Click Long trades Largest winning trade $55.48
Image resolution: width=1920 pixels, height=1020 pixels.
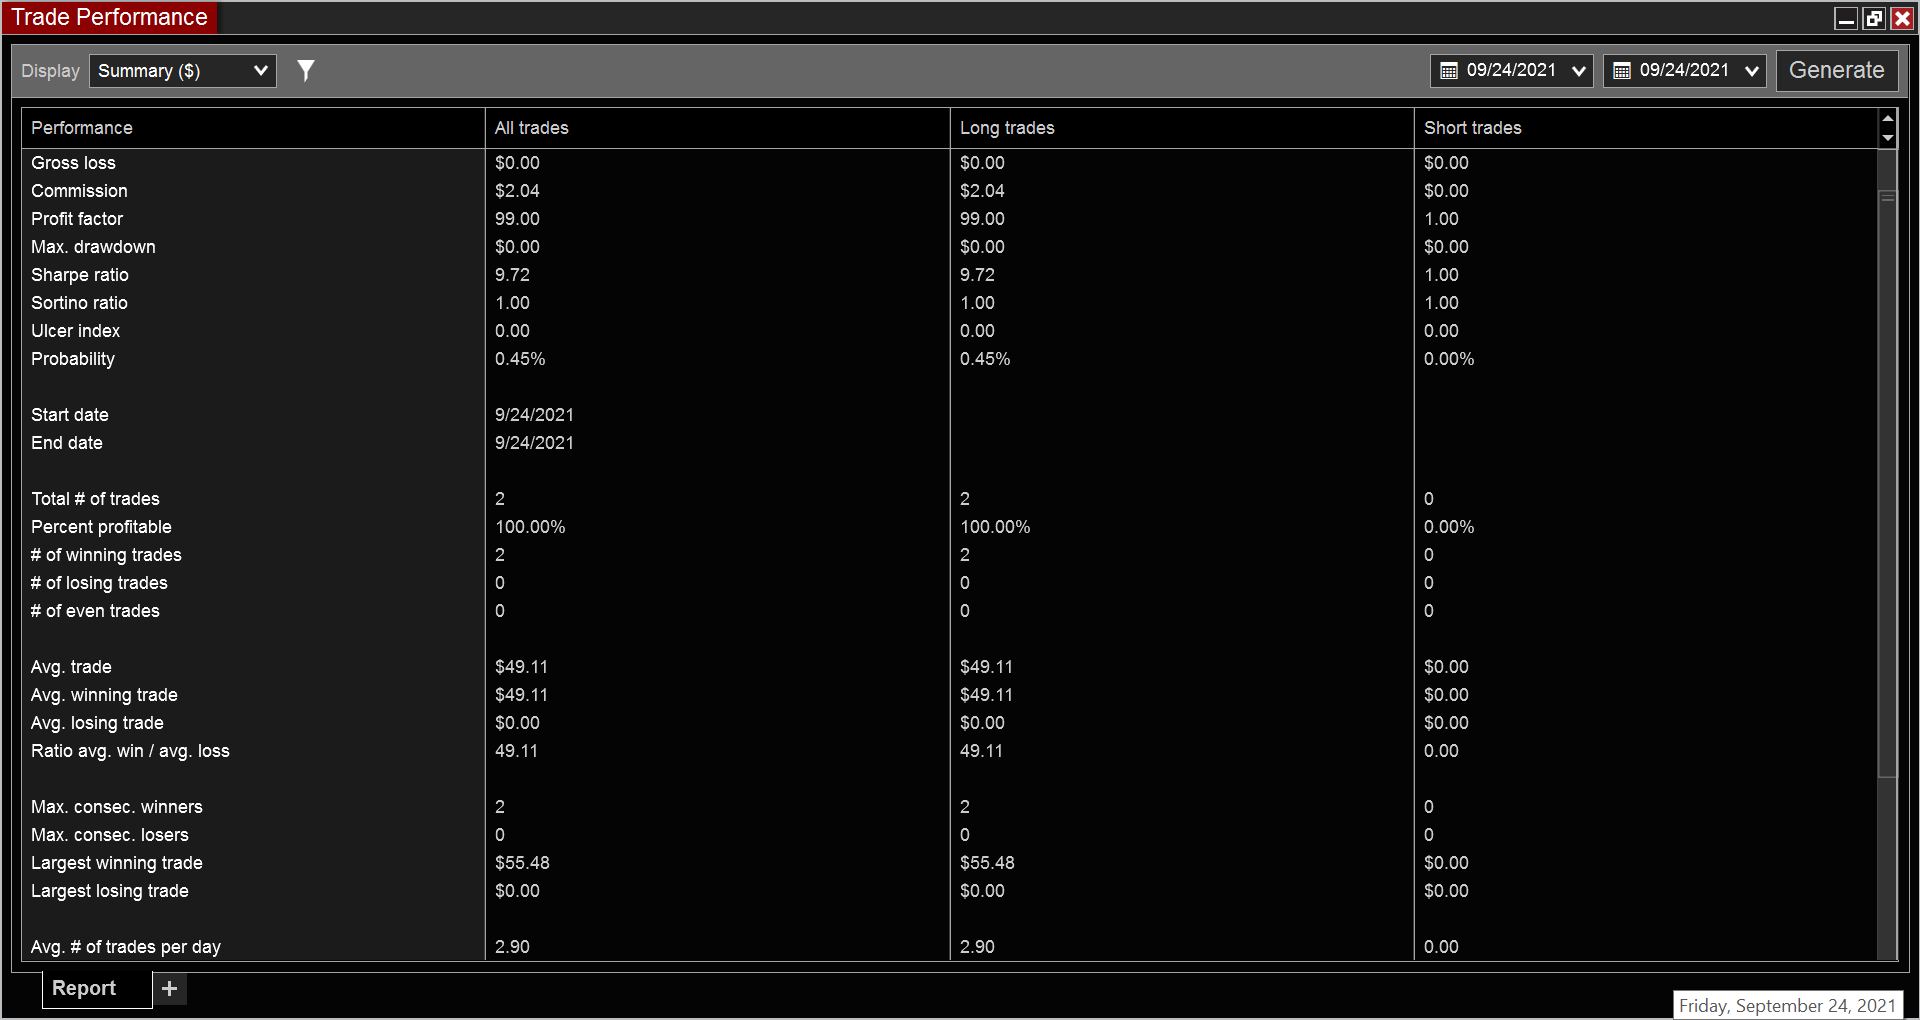click(x=987, y=863)
